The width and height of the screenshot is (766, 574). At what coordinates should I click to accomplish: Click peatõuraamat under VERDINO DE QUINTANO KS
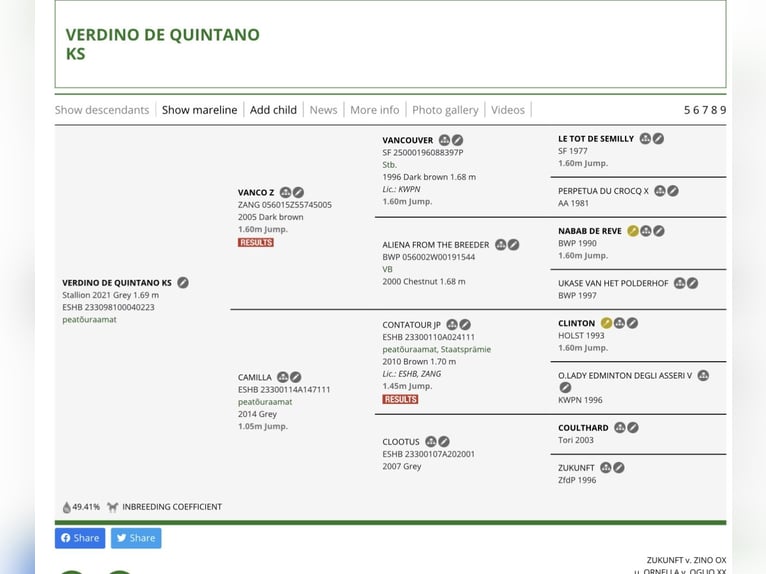pos(89,319)
